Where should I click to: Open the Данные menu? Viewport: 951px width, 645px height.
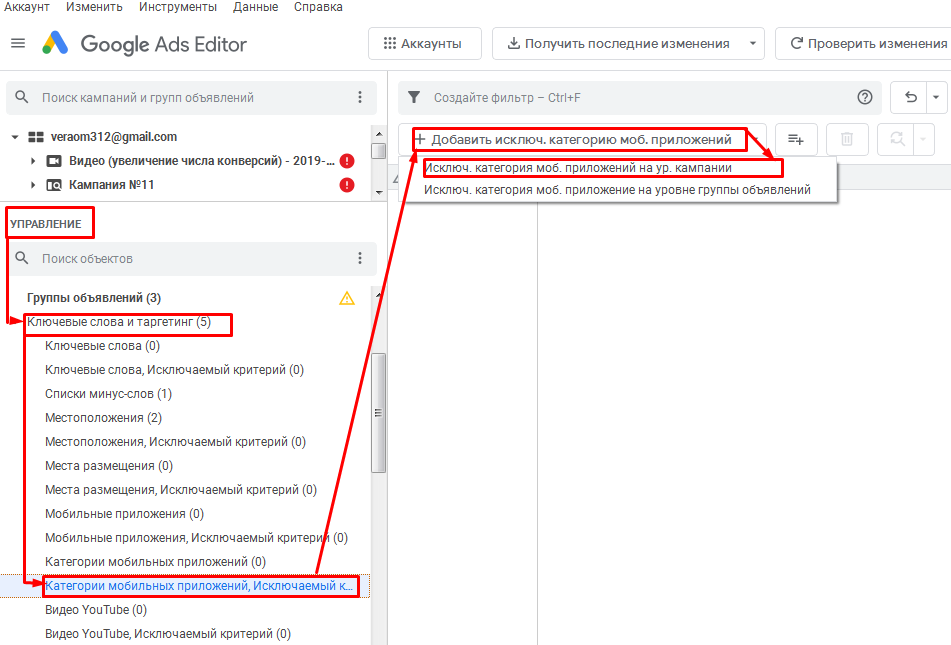pos(255,7)
